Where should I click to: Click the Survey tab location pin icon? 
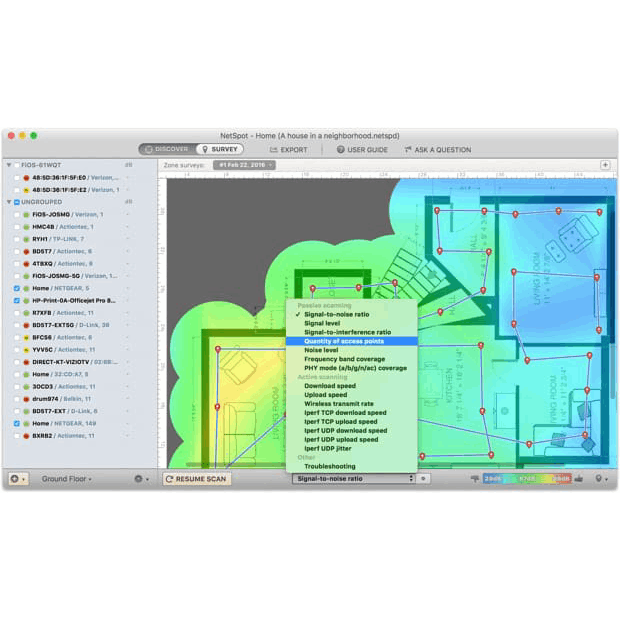[x=205, y=149]
